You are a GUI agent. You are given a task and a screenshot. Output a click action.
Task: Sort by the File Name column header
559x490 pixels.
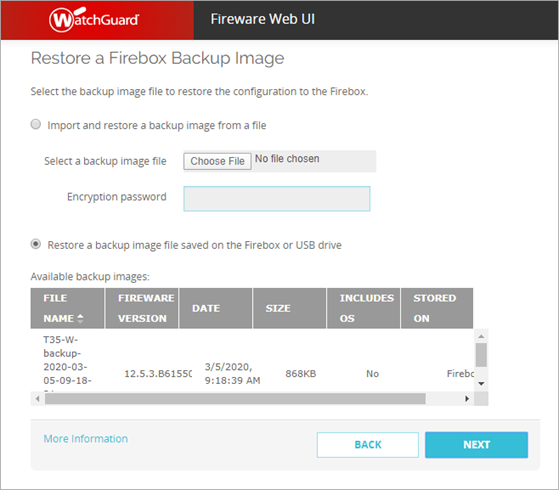(x=67, y=308)
